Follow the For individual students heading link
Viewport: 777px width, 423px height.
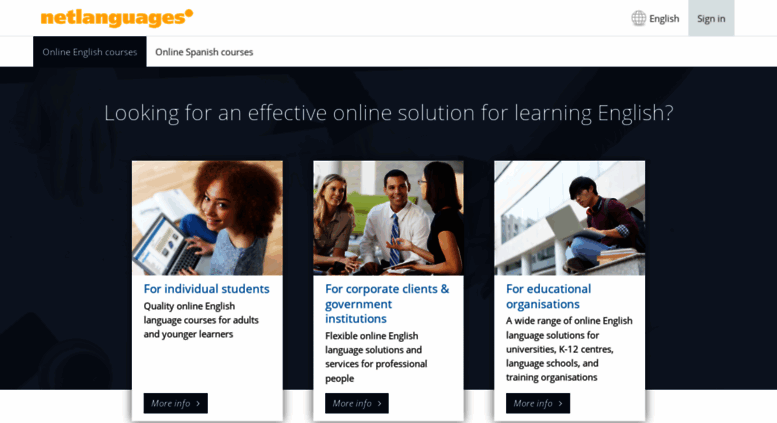(207, 289)
